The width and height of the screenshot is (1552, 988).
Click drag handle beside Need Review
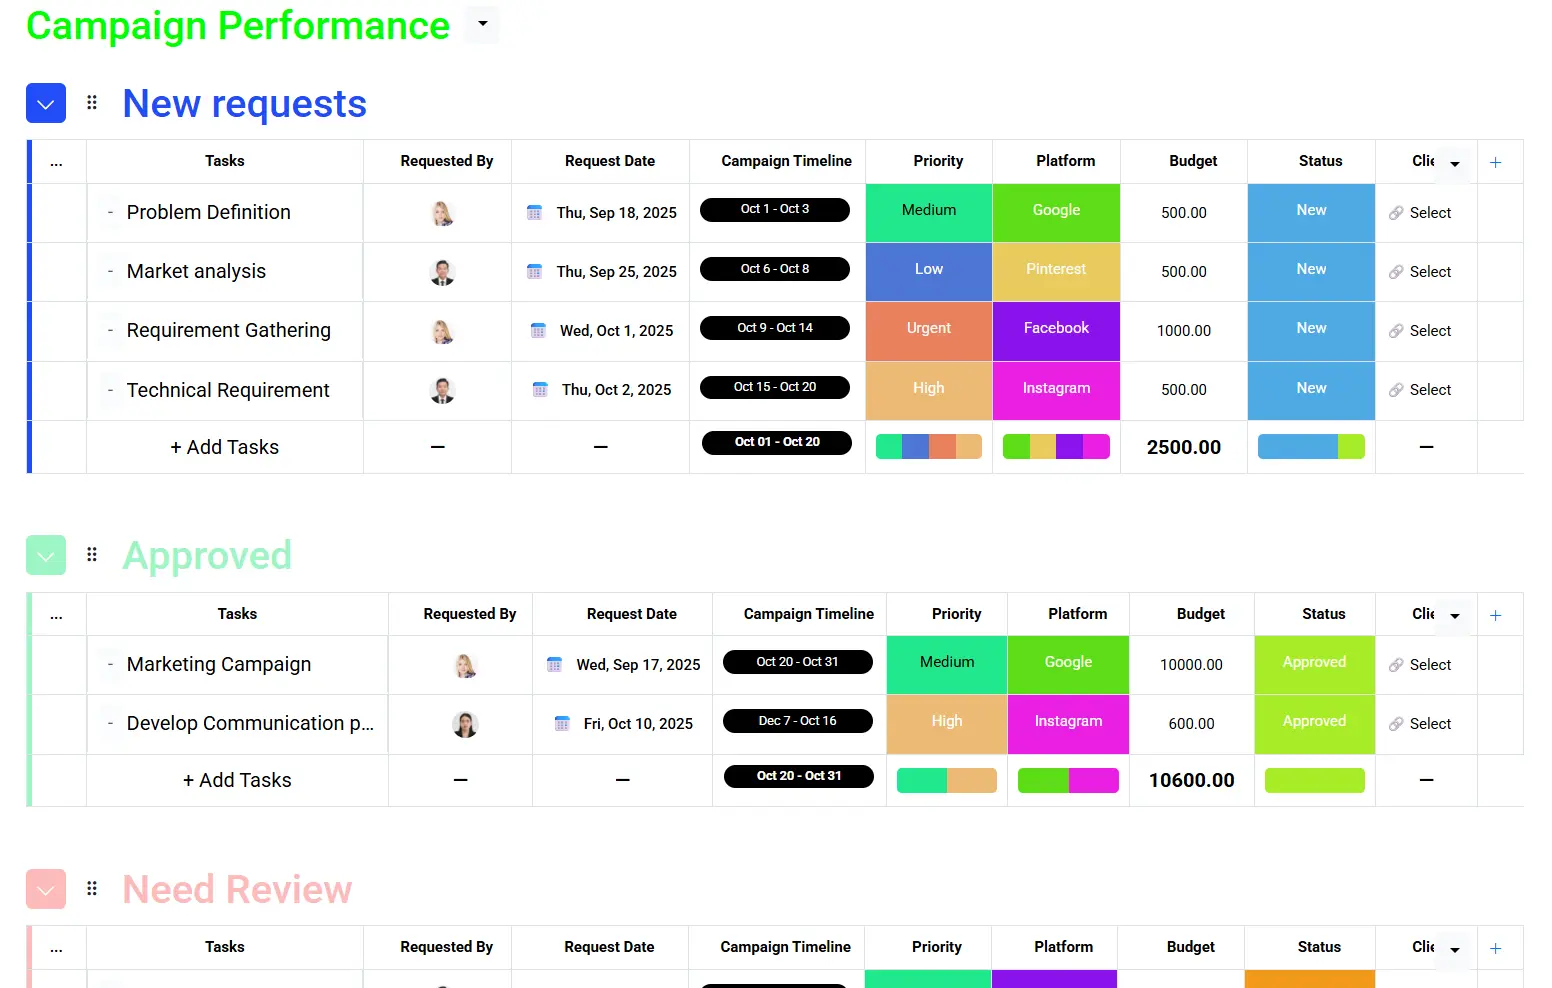[x=92, y=888]
